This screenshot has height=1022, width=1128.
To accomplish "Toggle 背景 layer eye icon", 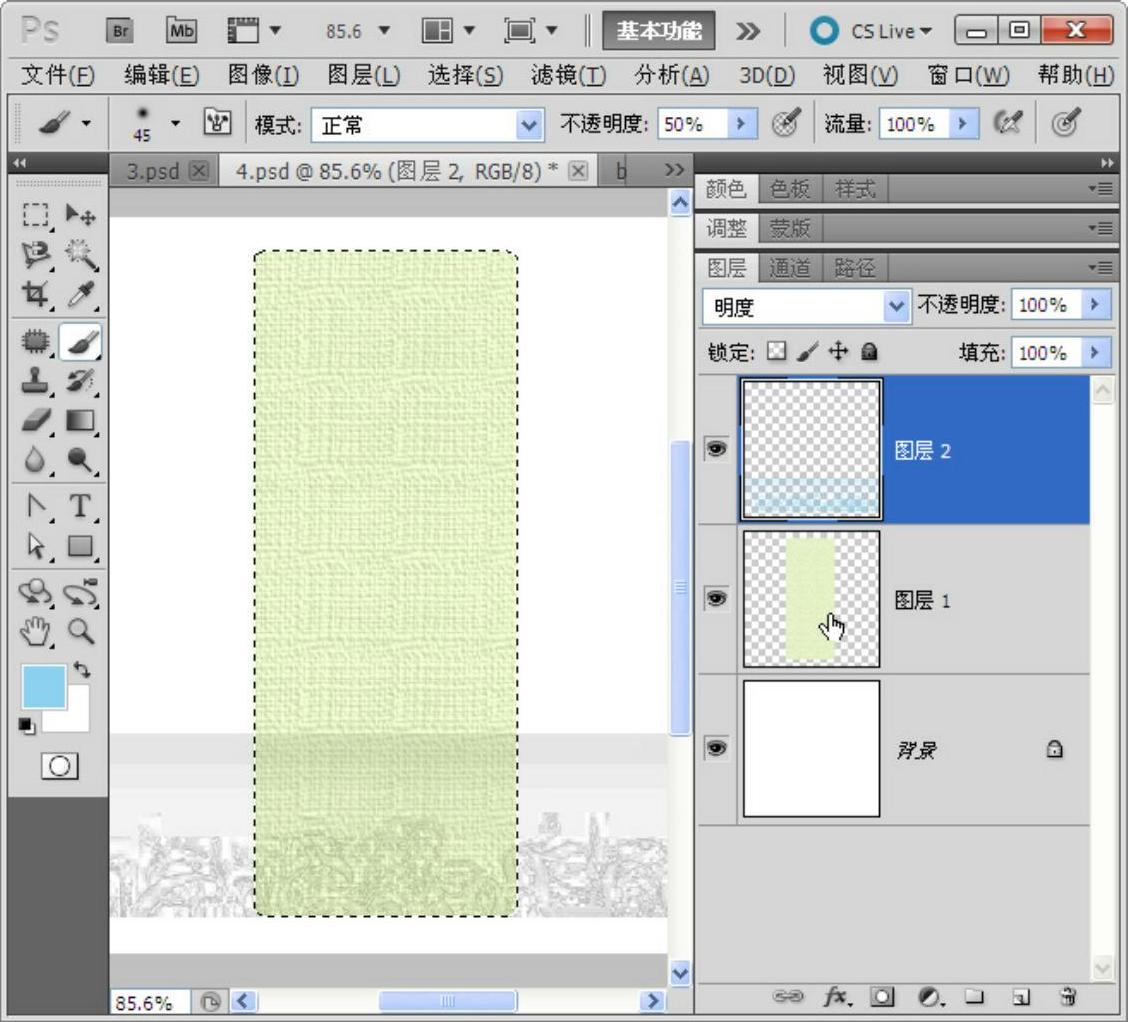I will (x=716, y=748).
